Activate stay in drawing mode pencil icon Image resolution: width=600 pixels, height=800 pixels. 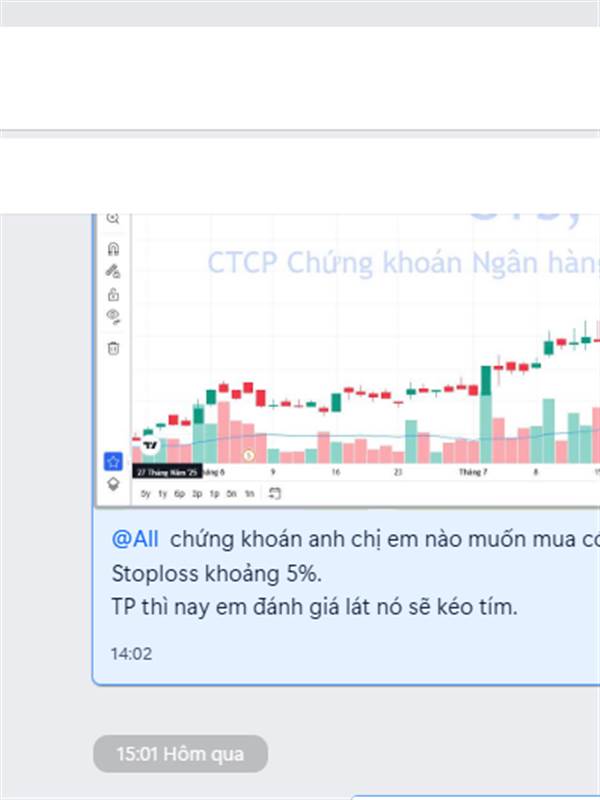click(113, 271)
